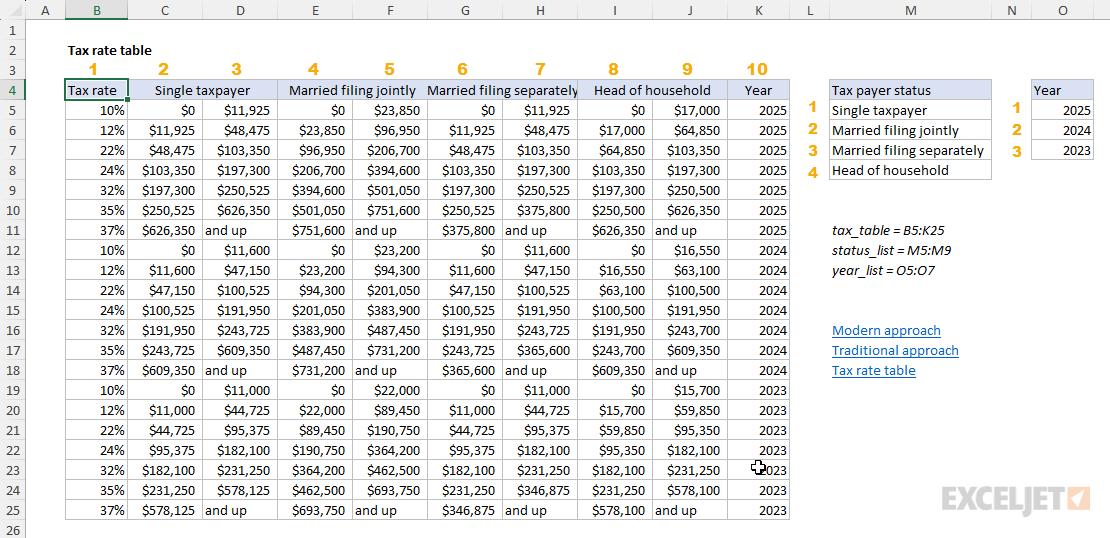The height and width of the screenshot is (538, 1110).
Task: Select the 'Single taxpayer' table header cell
Action: coord(202,90)
